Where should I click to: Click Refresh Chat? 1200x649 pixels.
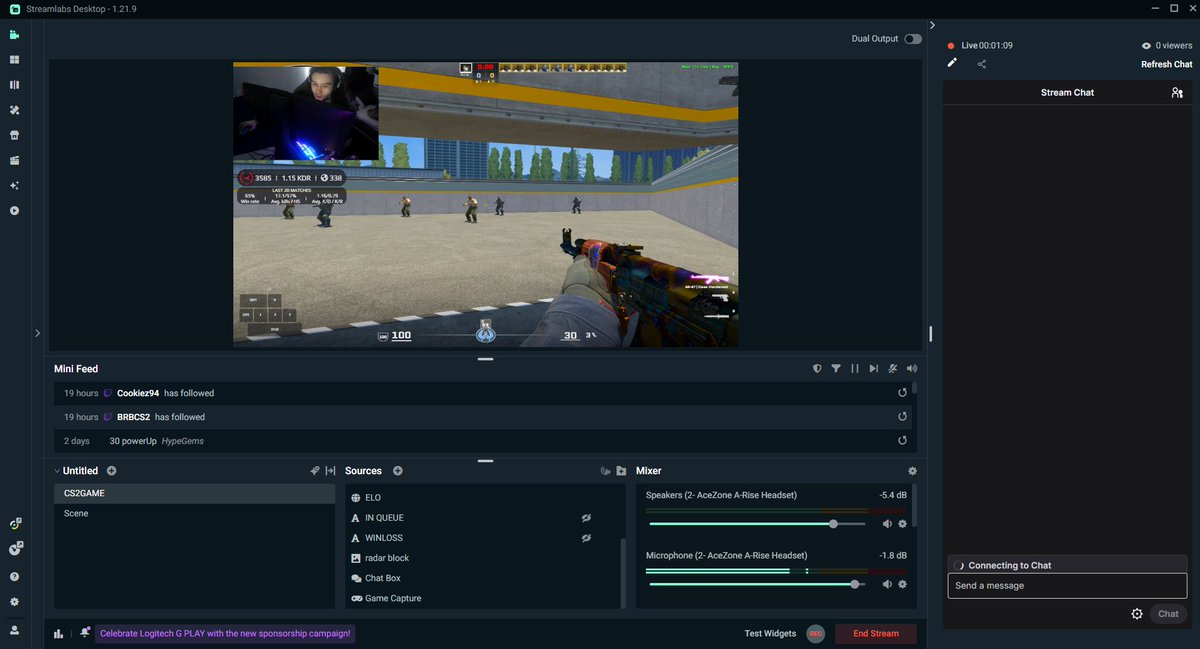point(1166,64)
